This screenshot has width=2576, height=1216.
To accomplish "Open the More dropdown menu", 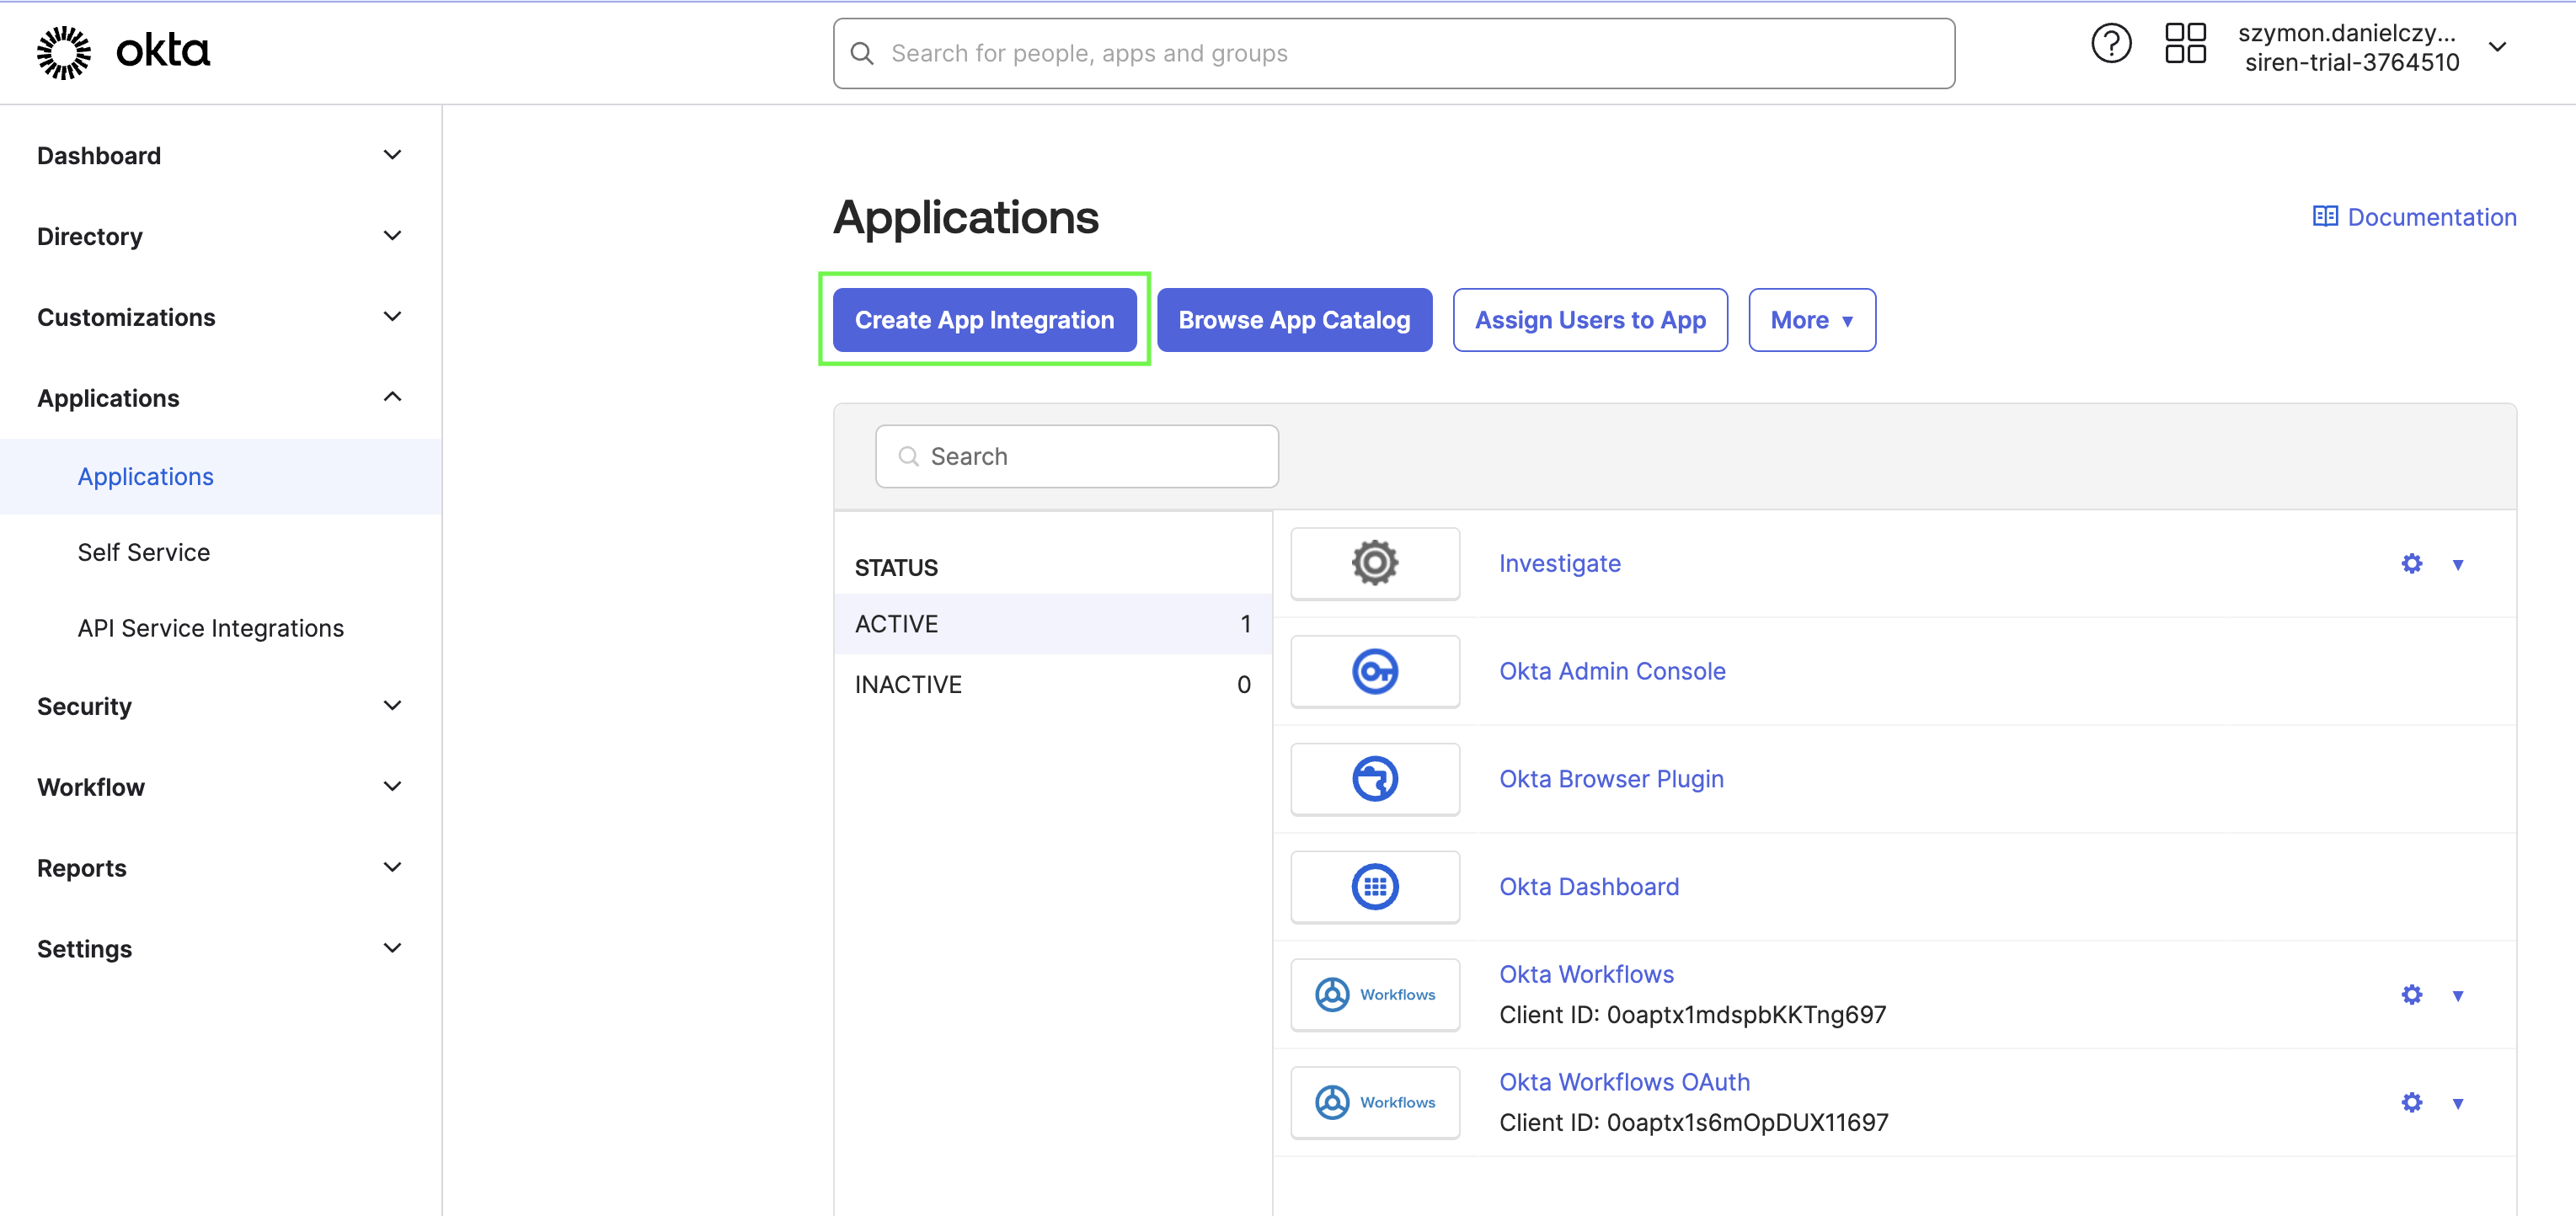I will (x=1812, y=320).
